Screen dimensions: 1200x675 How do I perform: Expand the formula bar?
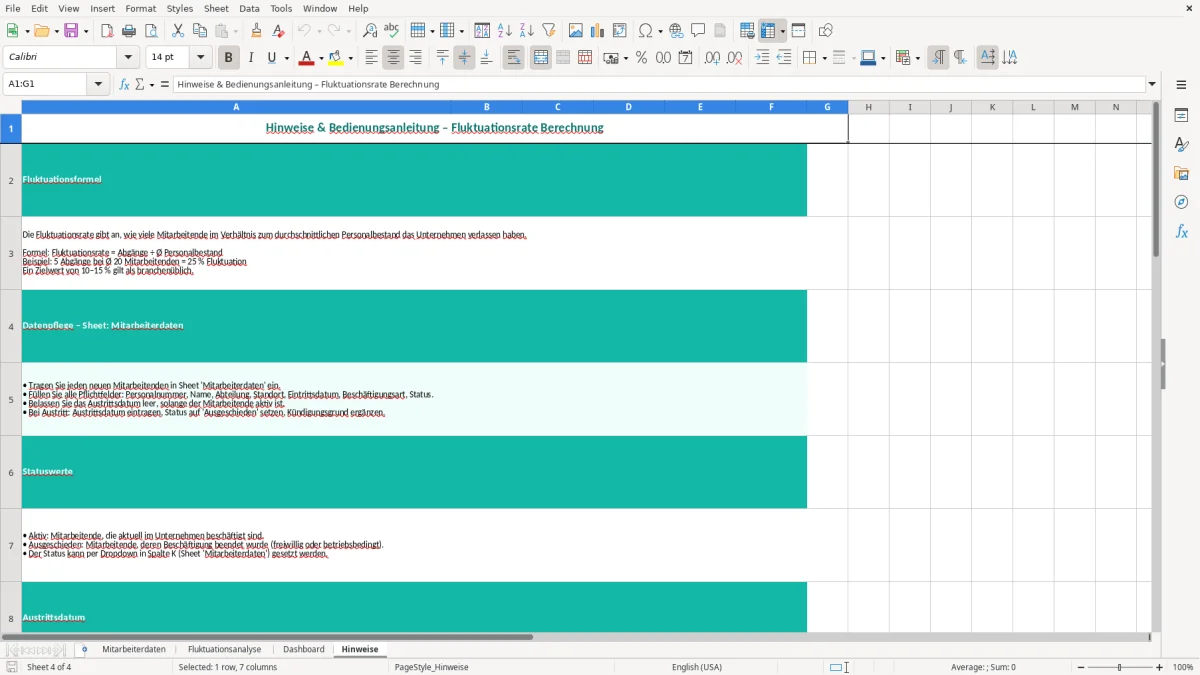1152,84
